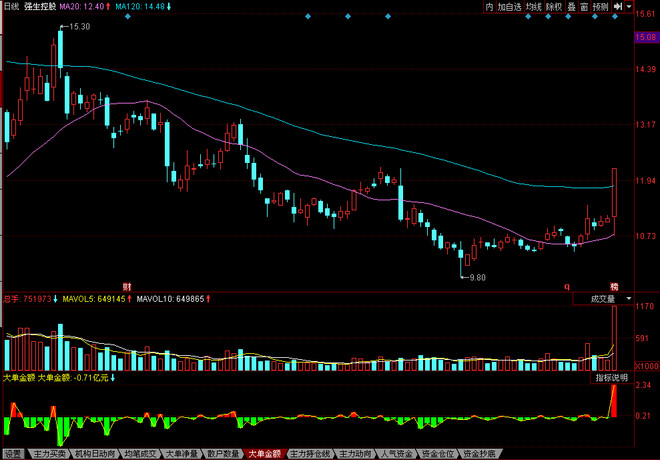Open 预测 forecast tool
Screen dimensions: 660x460
[600, 7]
